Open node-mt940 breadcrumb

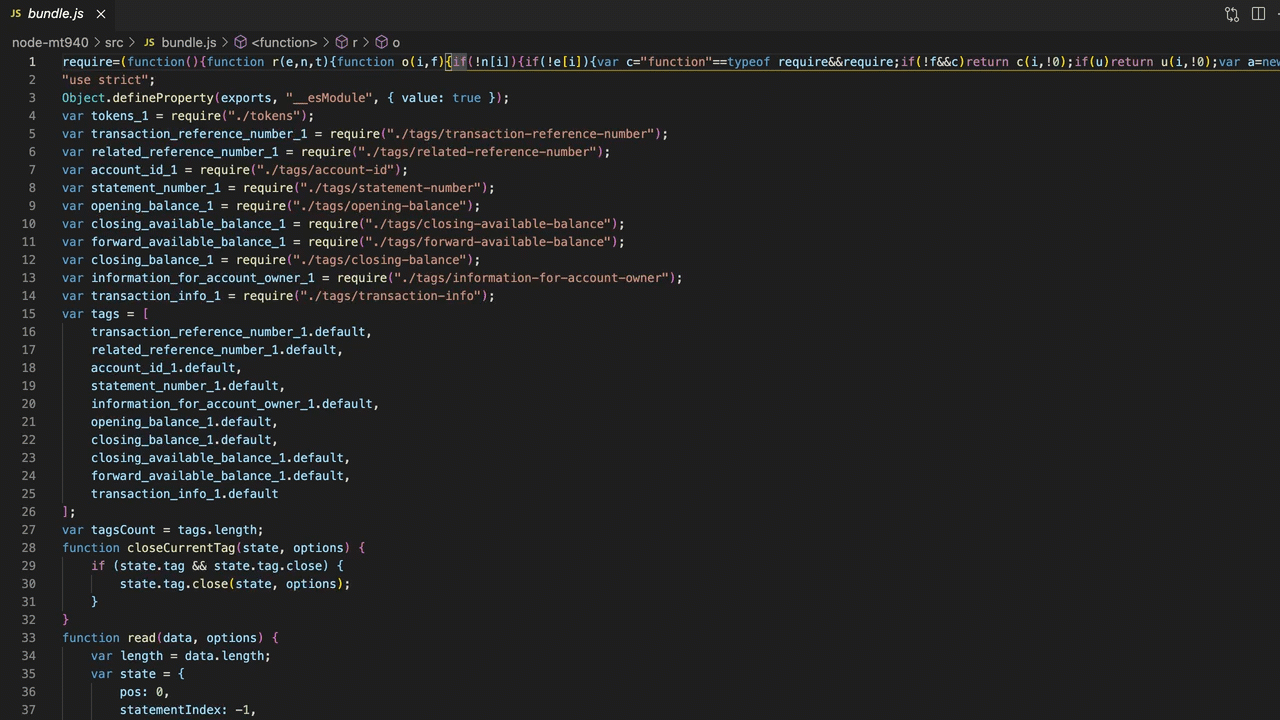(50, 42)
